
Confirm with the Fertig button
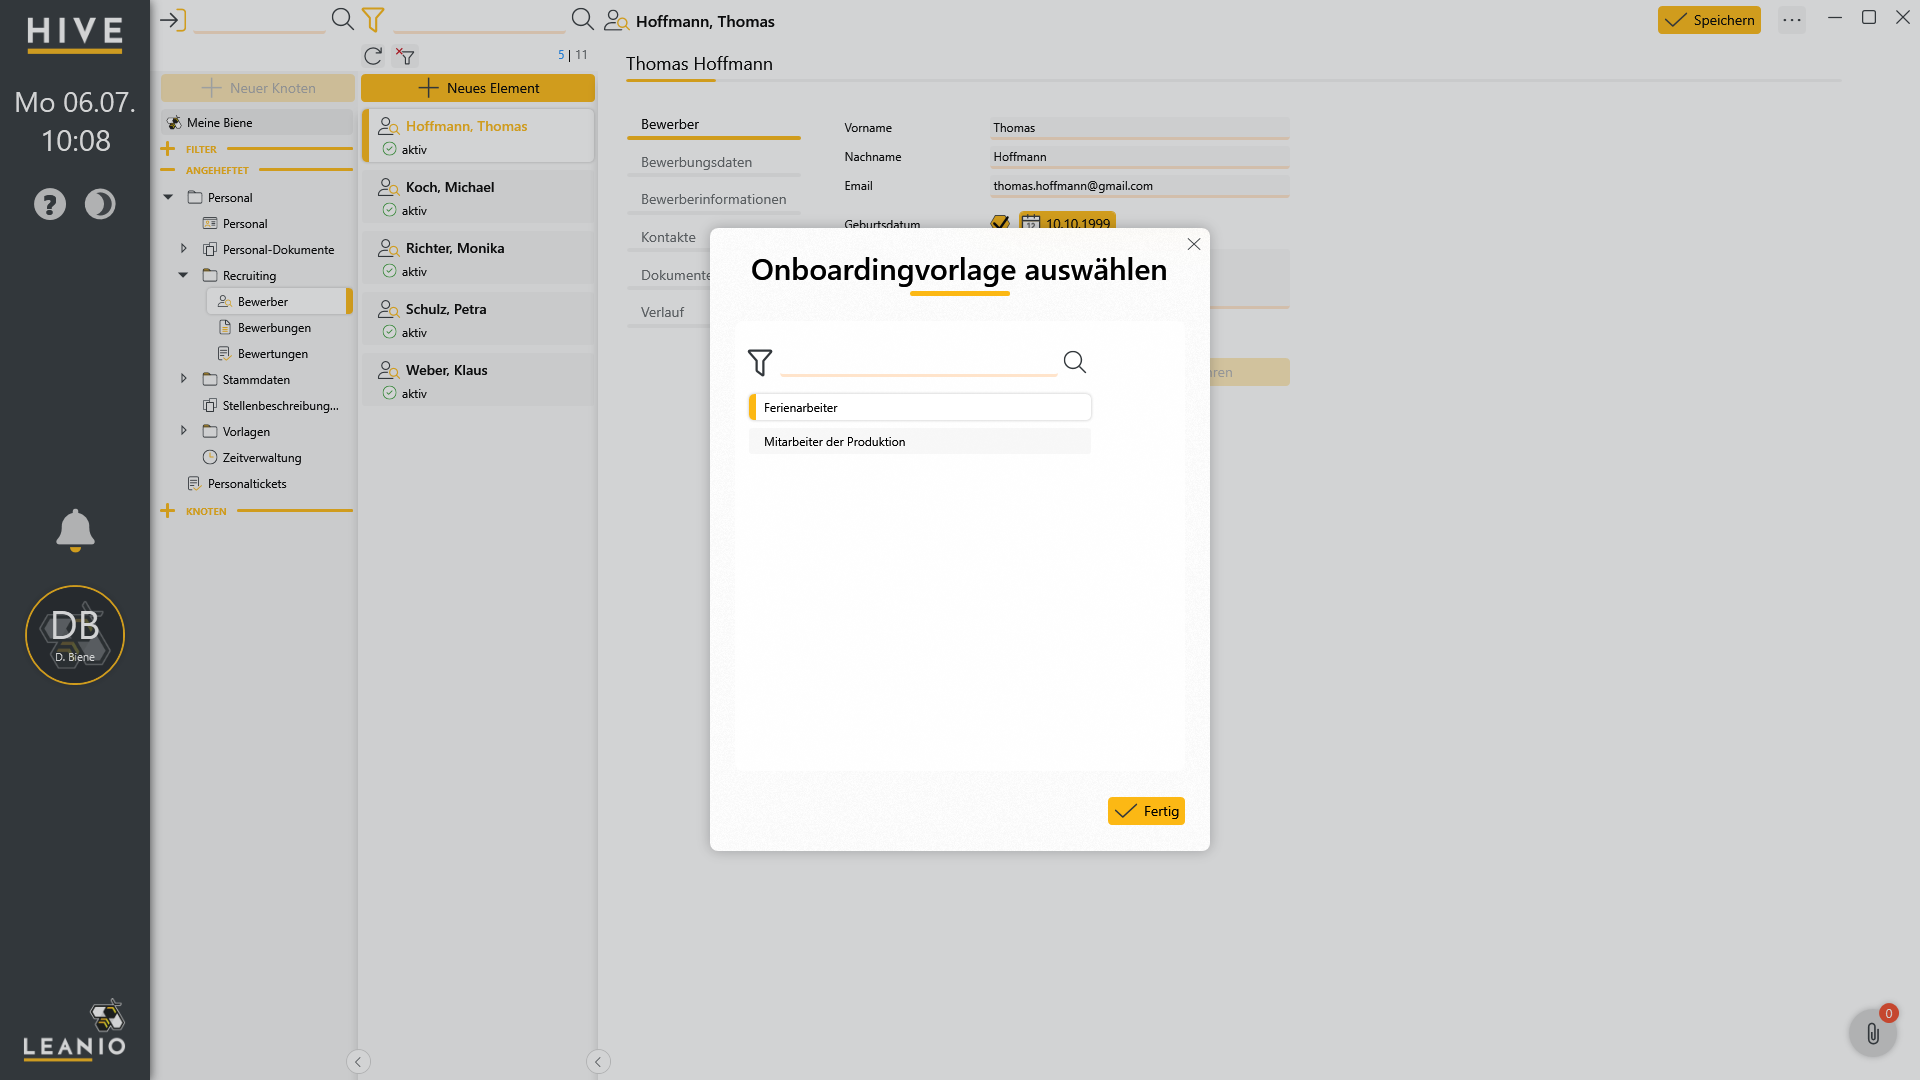pyautogui.click(x=1146, y=811)
